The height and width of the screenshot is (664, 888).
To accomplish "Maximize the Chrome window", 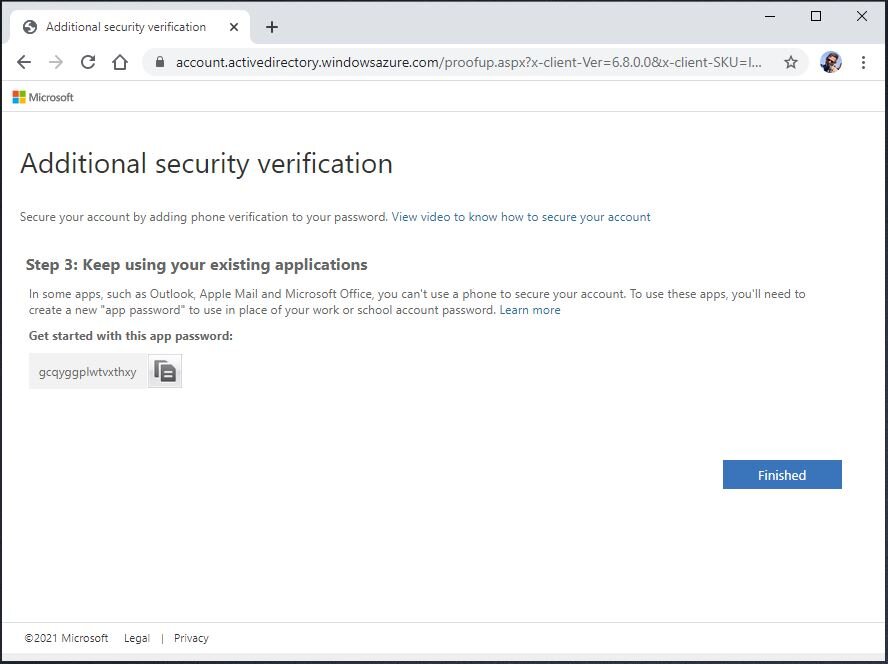I will click(816, 16).
